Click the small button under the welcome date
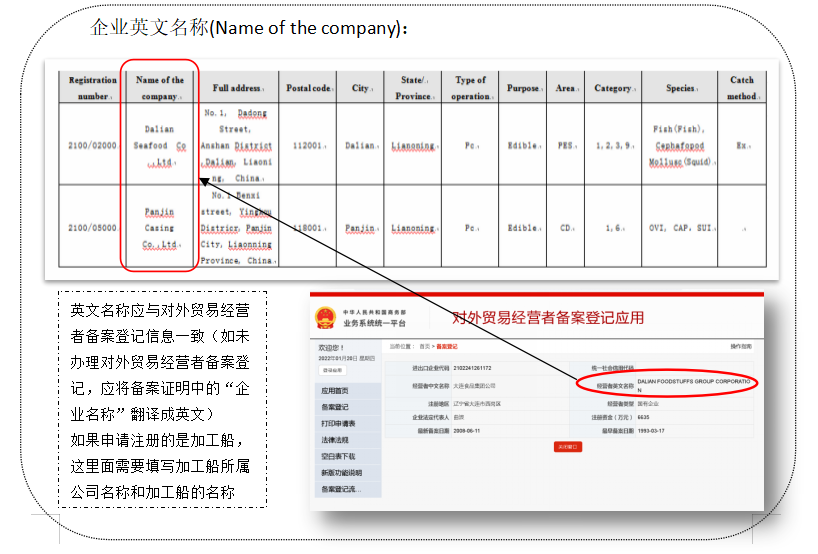Viewport: 818px width, 554px height. click(x=332, y=370)
